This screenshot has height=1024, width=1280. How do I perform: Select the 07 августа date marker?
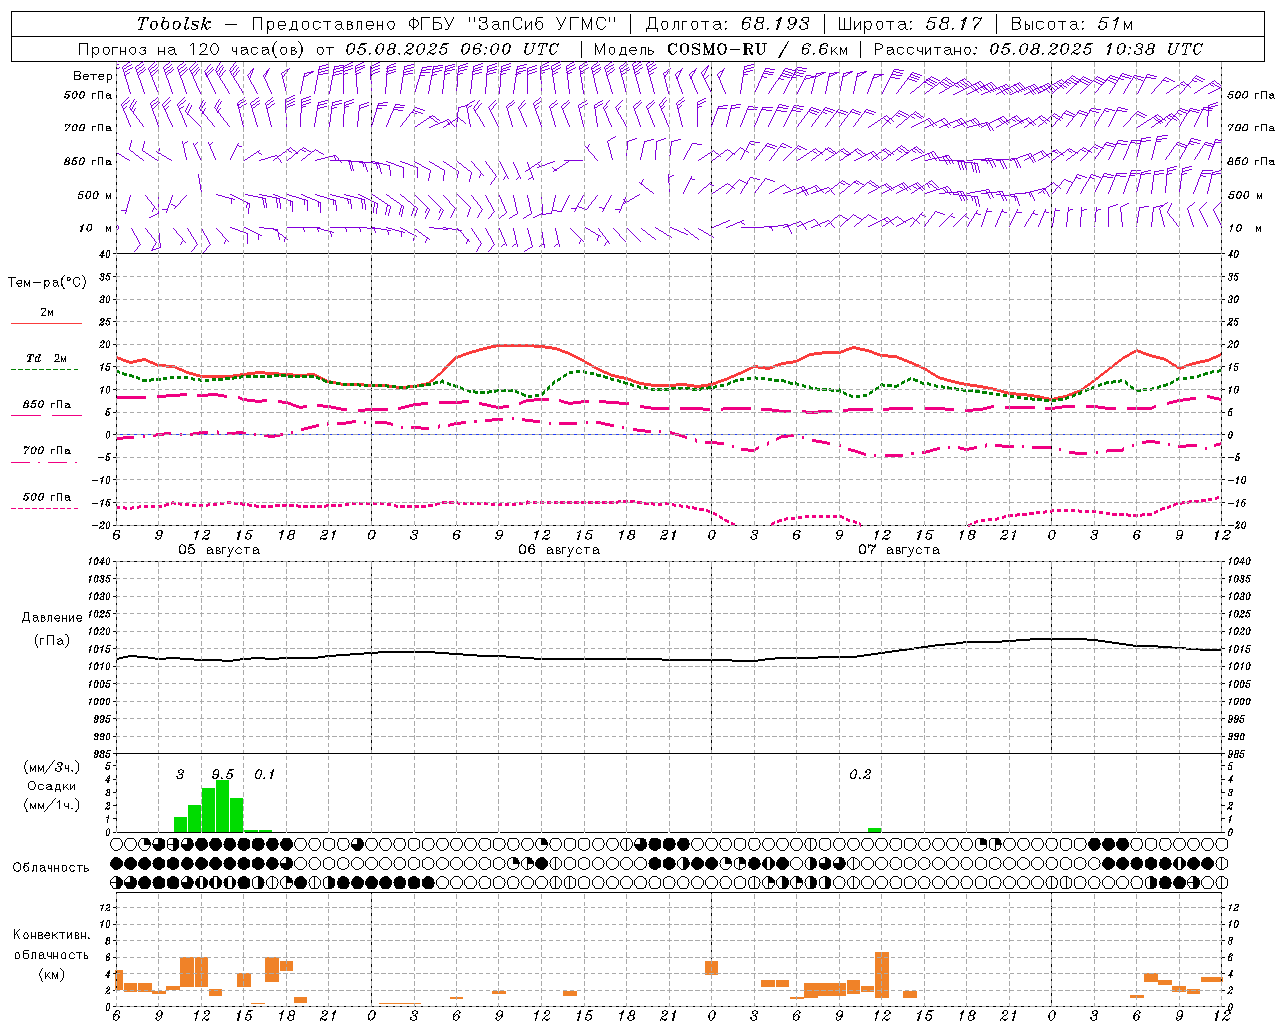(x=899, y=550)
